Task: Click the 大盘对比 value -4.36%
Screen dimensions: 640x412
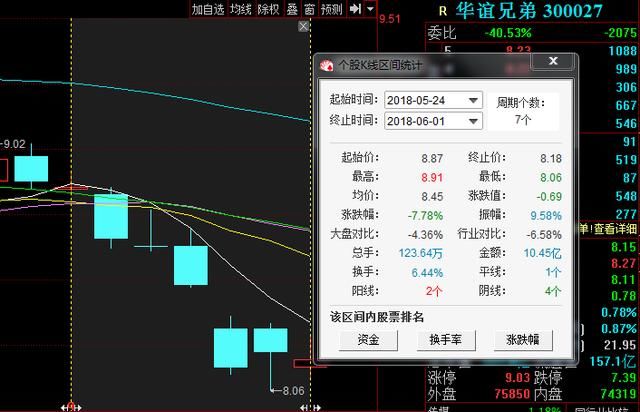Action: pyautogui.click(x=425, y=235)
